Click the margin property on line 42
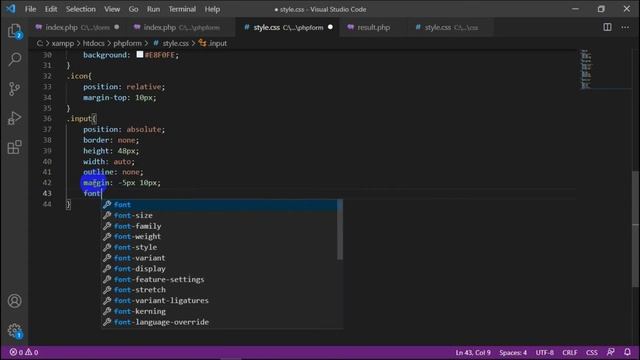640x360 pixels. (x=96, y=182)
